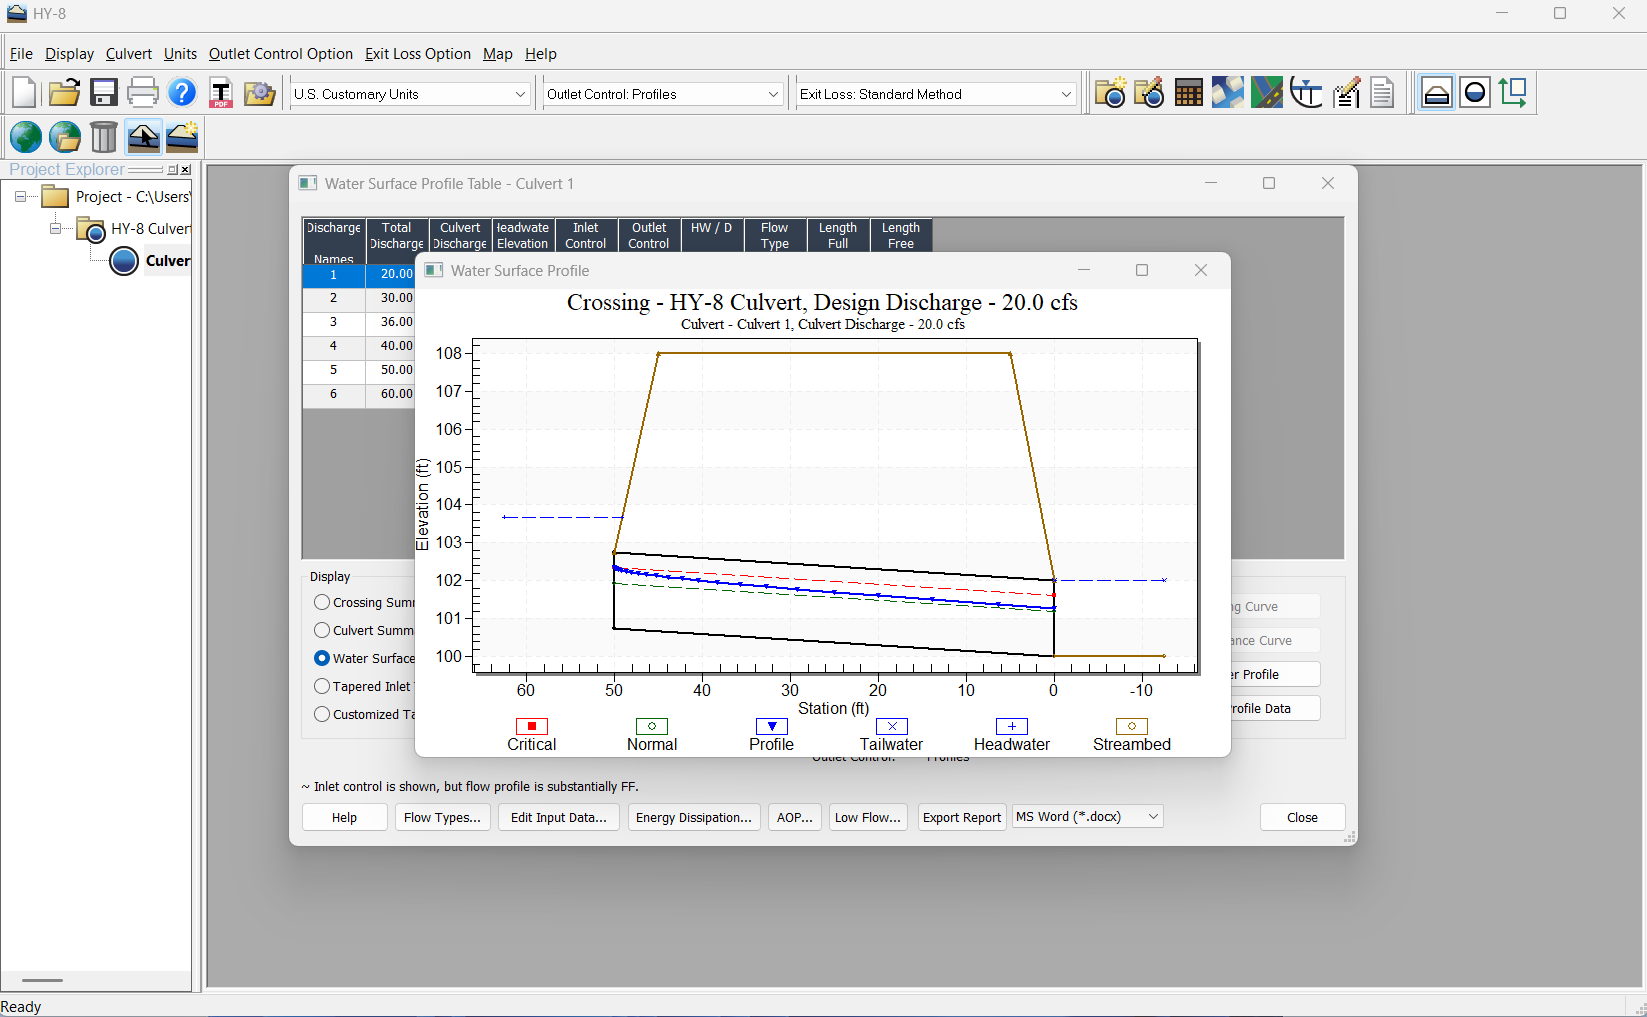
Task: Open the Exit Loss Option menu
Action: pos(418,54)
